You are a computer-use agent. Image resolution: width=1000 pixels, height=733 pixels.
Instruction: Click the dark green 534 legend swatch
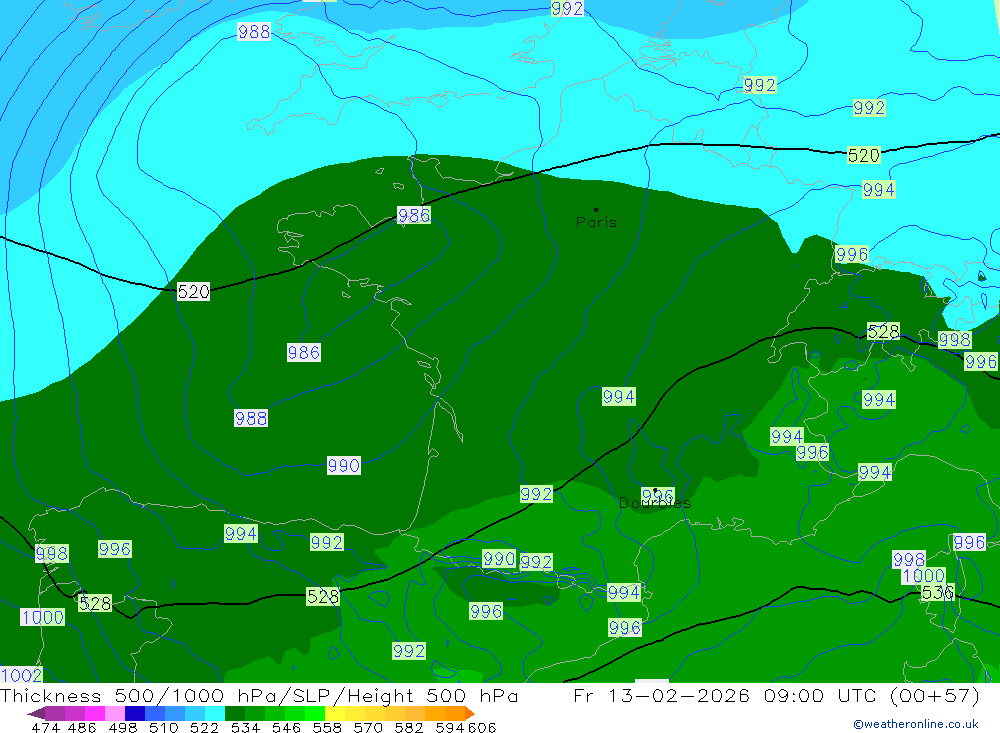click(235, 713)
